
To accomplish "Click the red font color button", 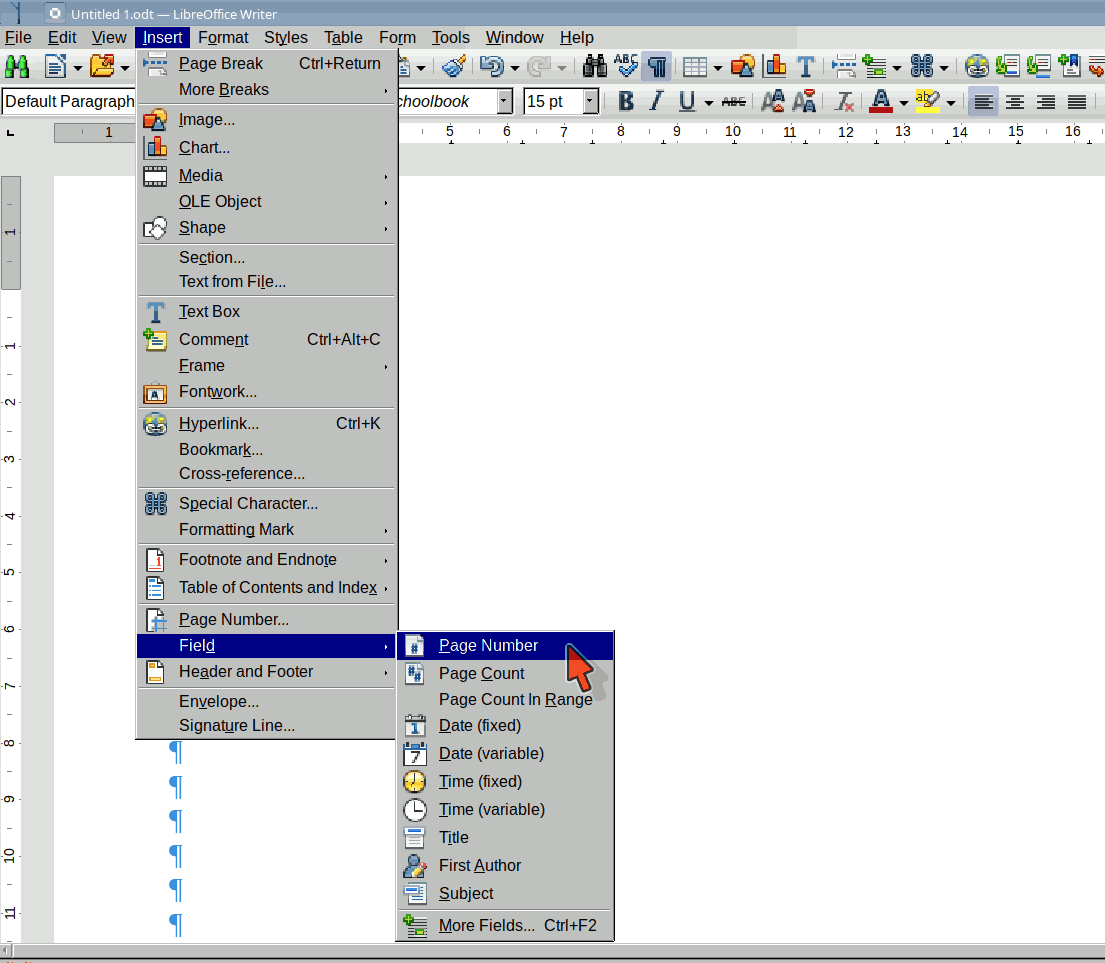I will [880, 101].
